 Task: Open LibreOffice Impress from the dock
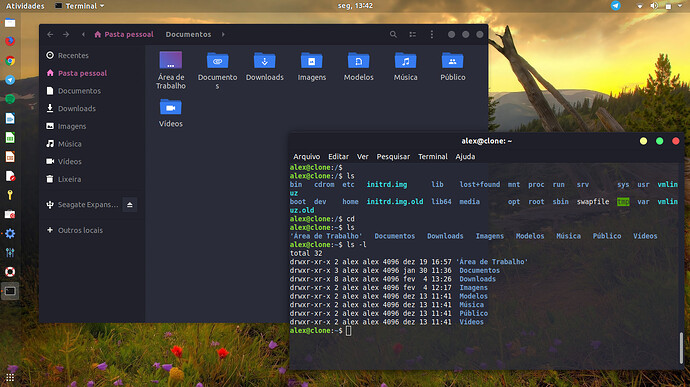pyautogui.click(x=10, y=157)
